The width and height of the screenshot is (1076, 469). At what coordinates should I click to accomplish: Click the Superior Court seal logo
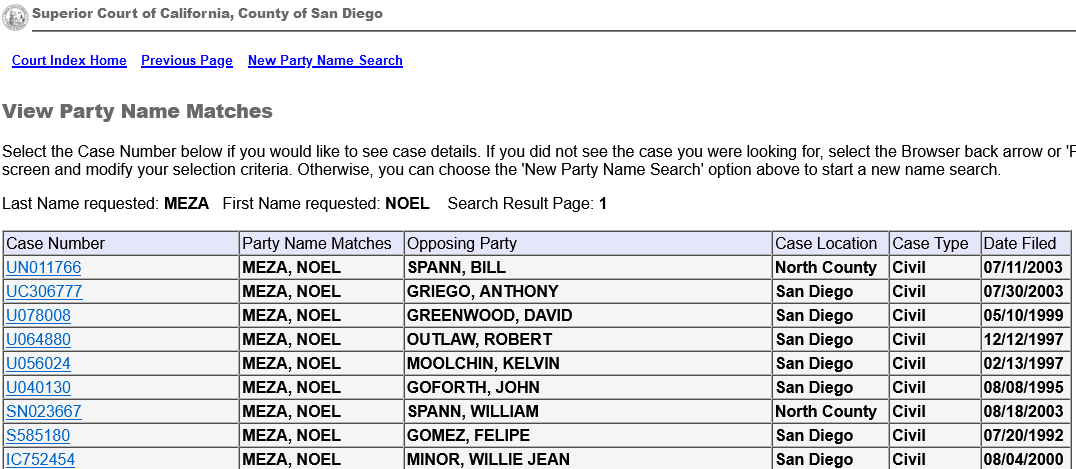[x=15, y=16]
